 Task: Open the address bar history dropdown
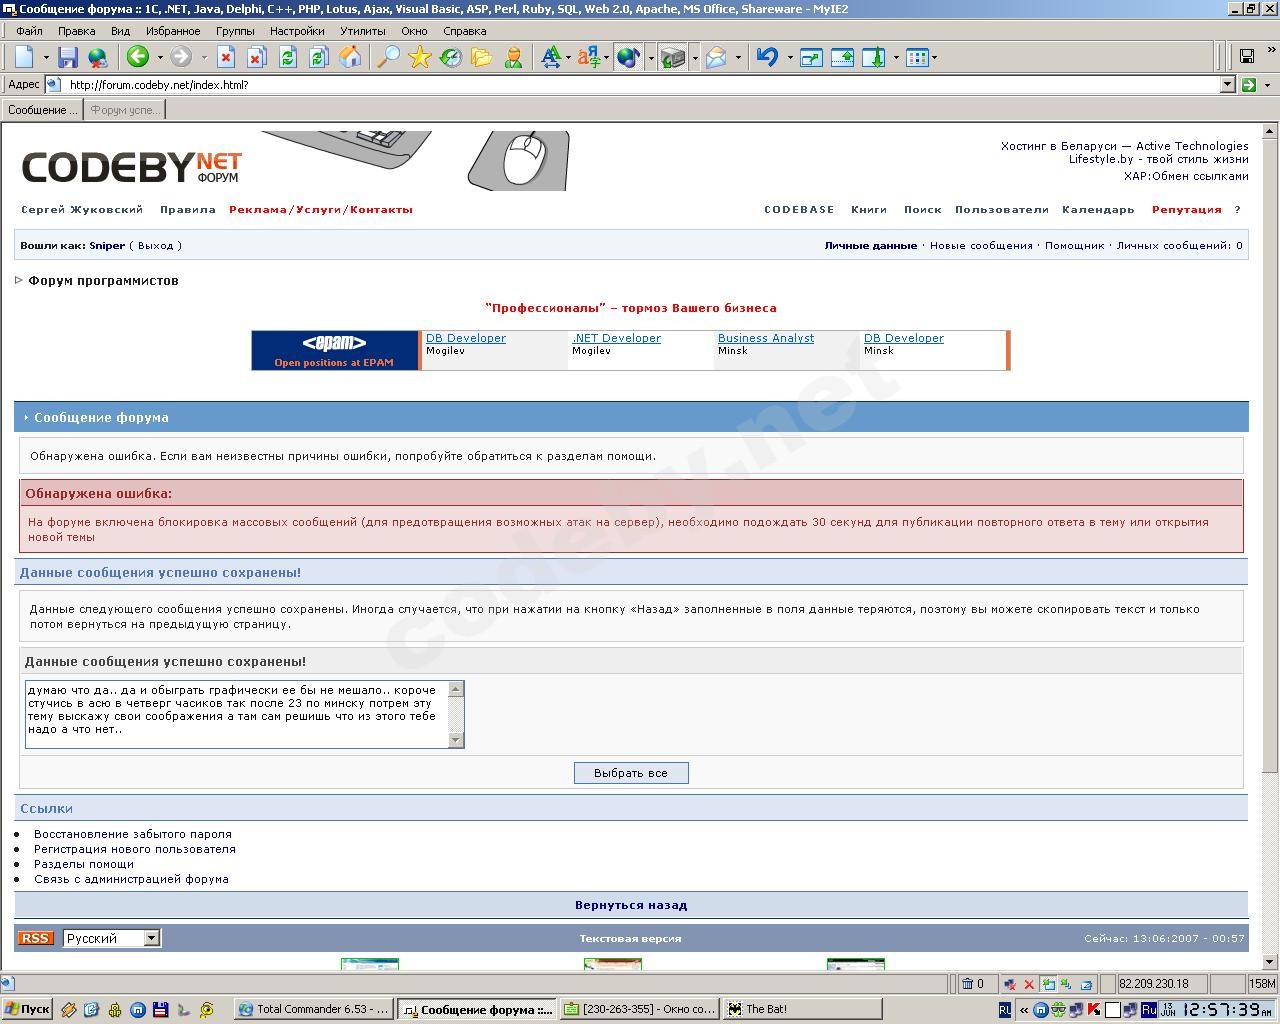(1228, 85)
